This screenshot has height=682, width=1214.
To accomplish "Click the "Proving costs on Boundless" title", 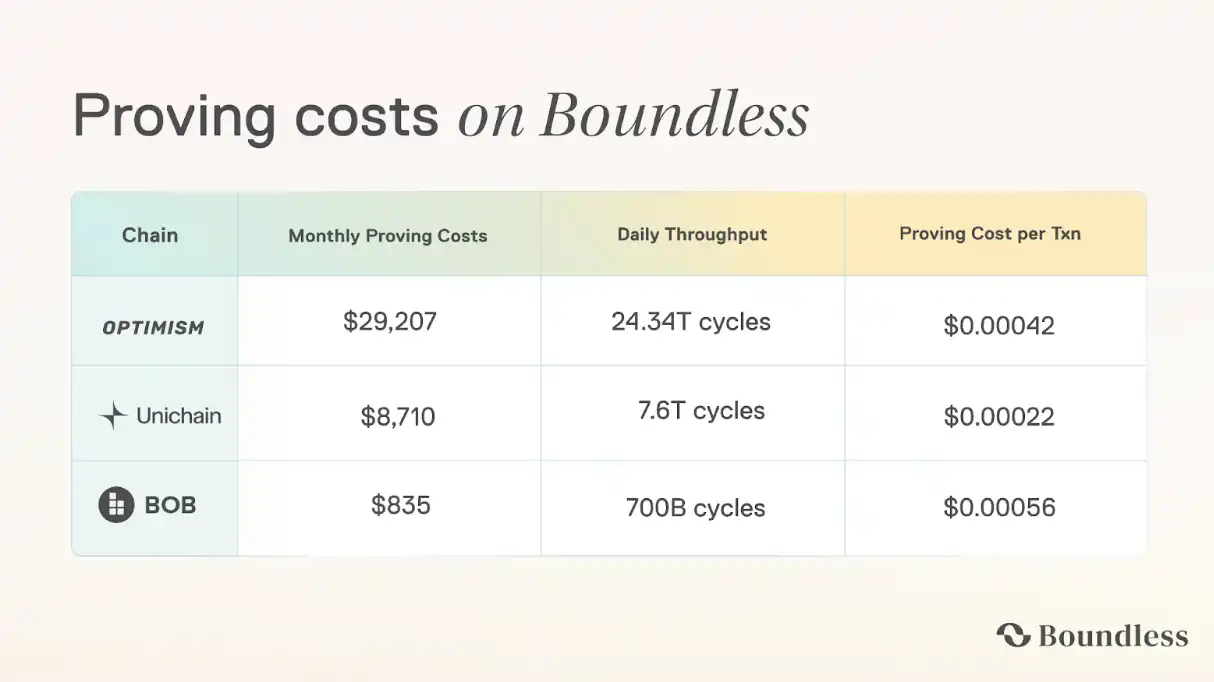I will click(x=441, y=117).
